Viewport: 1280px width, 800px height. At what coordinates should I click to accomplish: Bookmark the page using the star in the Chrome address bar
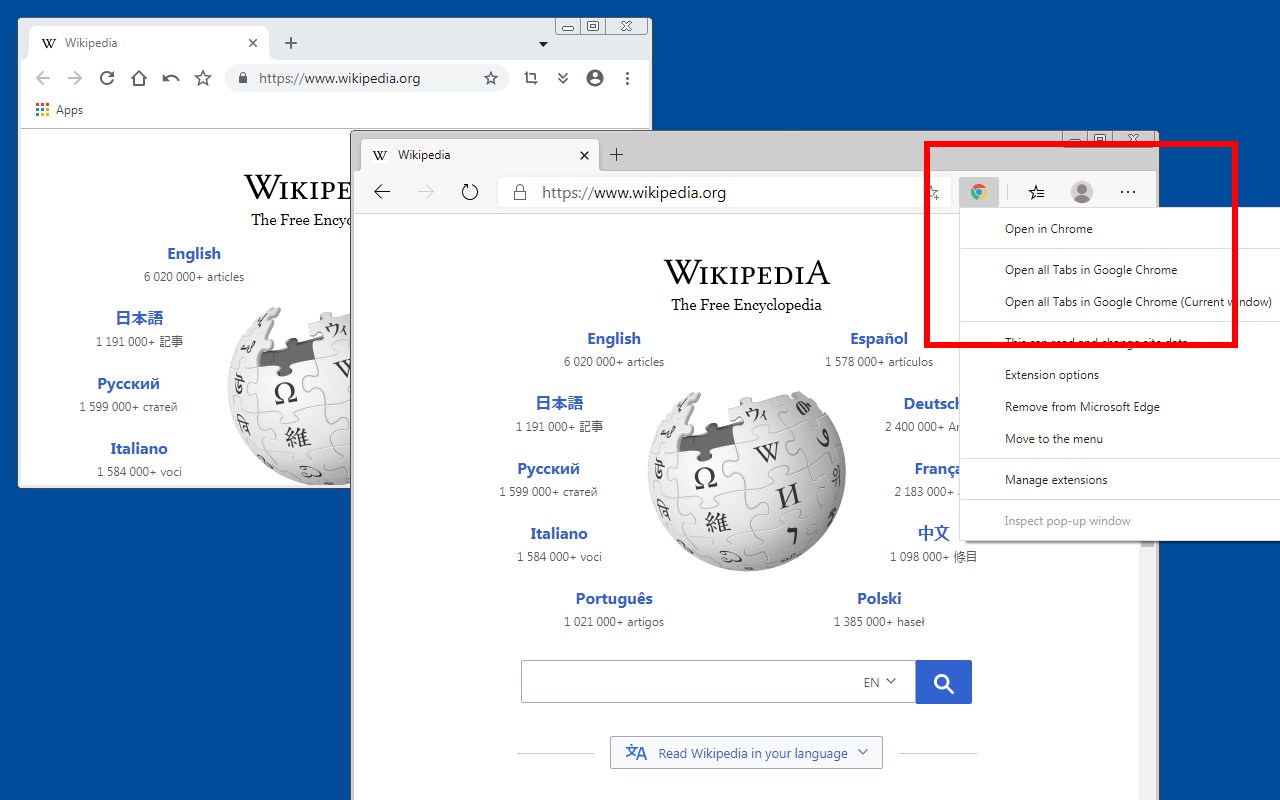(x=491, y=78)
